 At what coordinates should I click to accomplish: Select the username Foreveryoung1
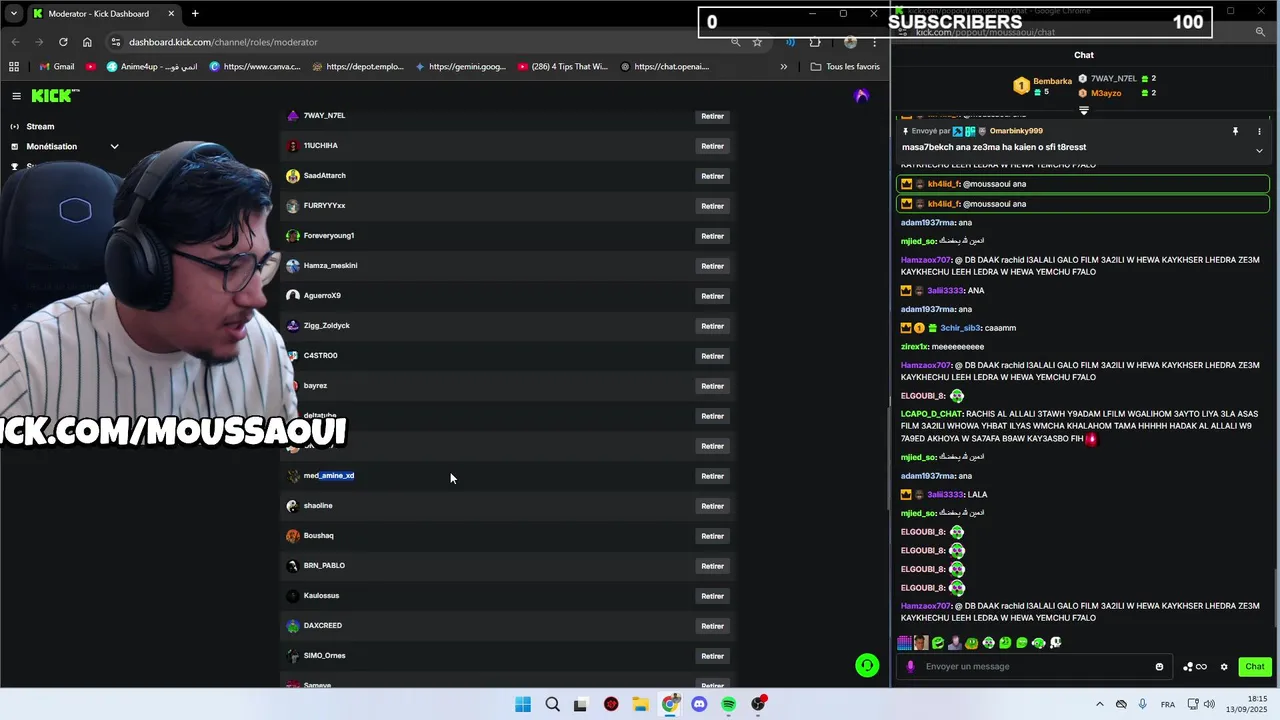coord(329,236)
